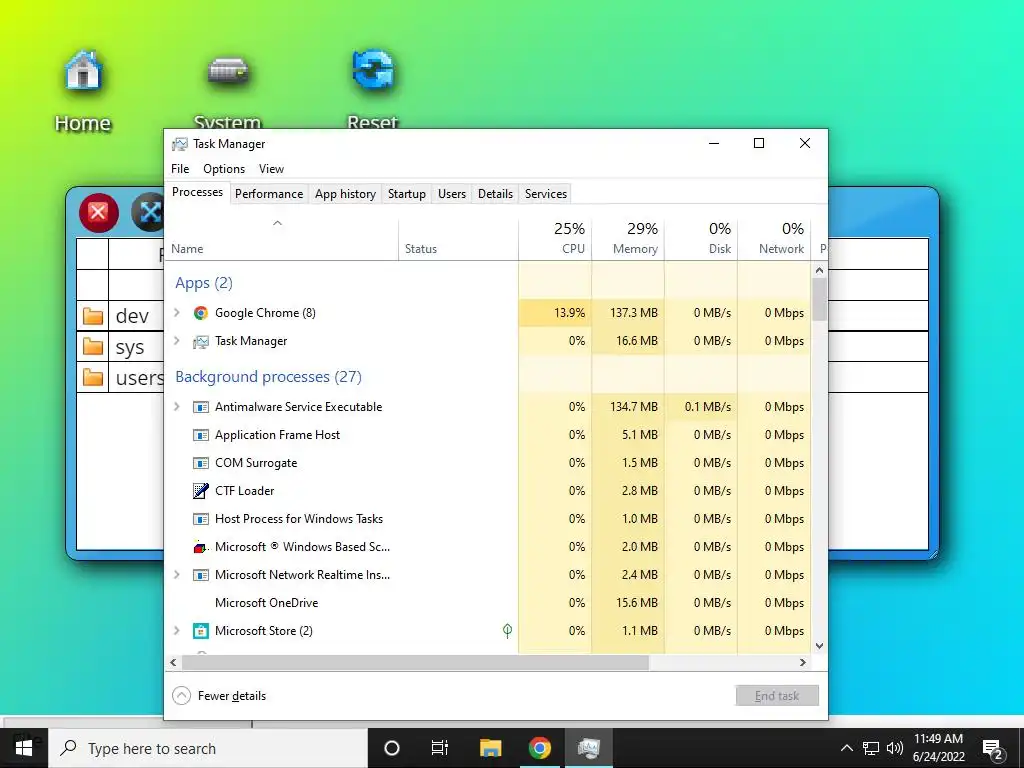Click the Microsoft Windows Based Script icon
The image size is (1024, 768).
[x=200, y=547]
